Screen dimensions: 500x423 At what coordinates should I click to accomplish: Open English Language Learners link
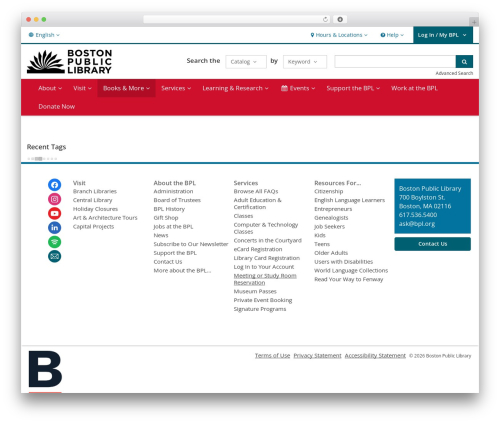(x=349, y=200)
